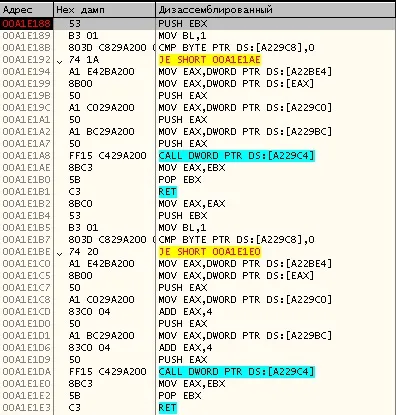
Task: Select ADD EAX,4 instruction at 00A1E1D6
Action: [185, 348]
